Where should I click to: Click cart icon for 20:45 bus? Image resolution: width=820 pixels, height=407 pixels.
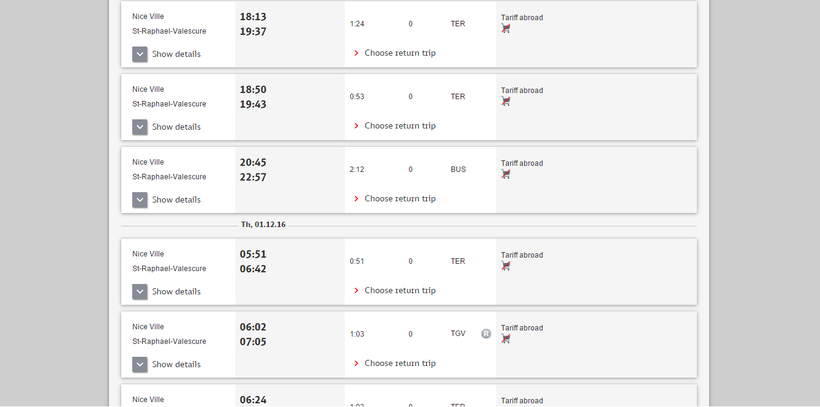[506, 175]
